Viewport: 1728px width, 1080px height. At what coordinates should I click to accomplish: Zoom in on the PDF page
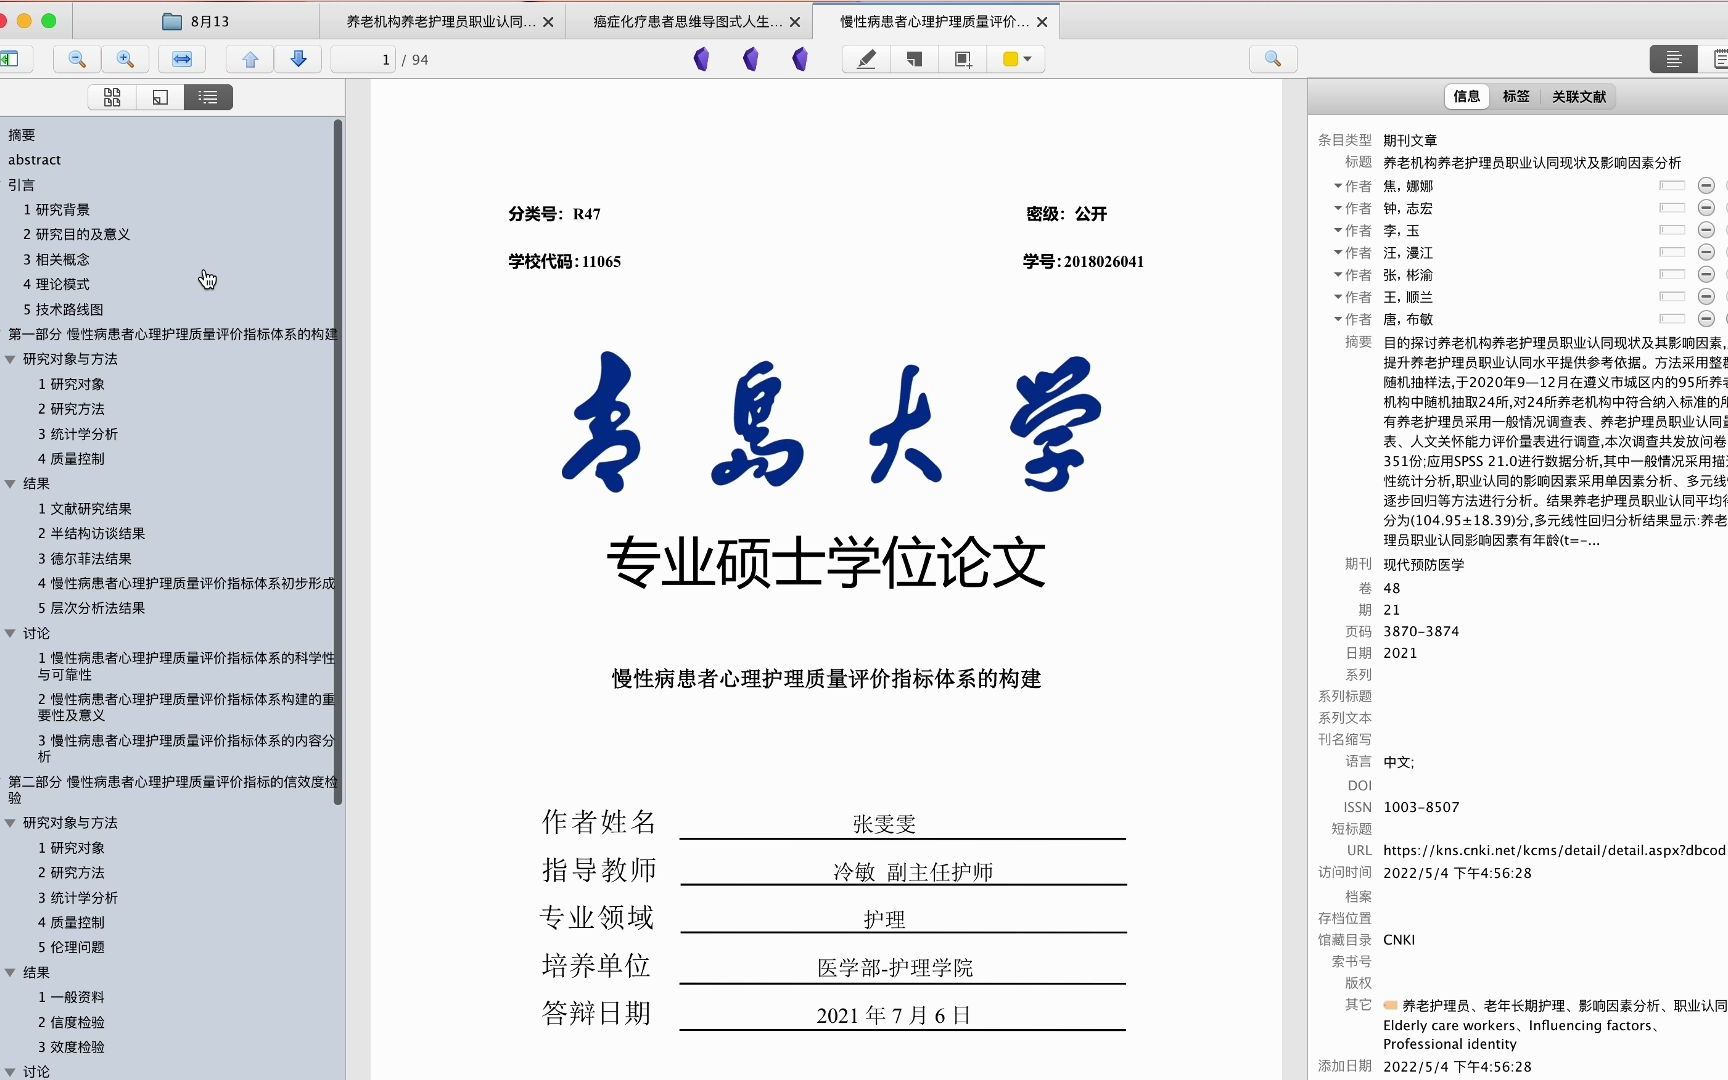pos(125,59)
